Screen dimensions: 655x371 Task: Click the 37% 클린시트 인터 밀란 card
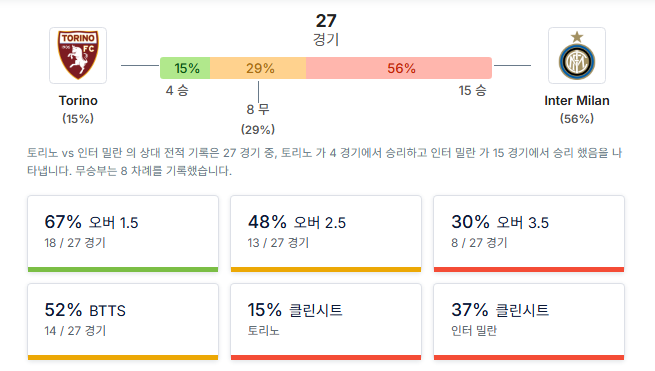(529, 322)
